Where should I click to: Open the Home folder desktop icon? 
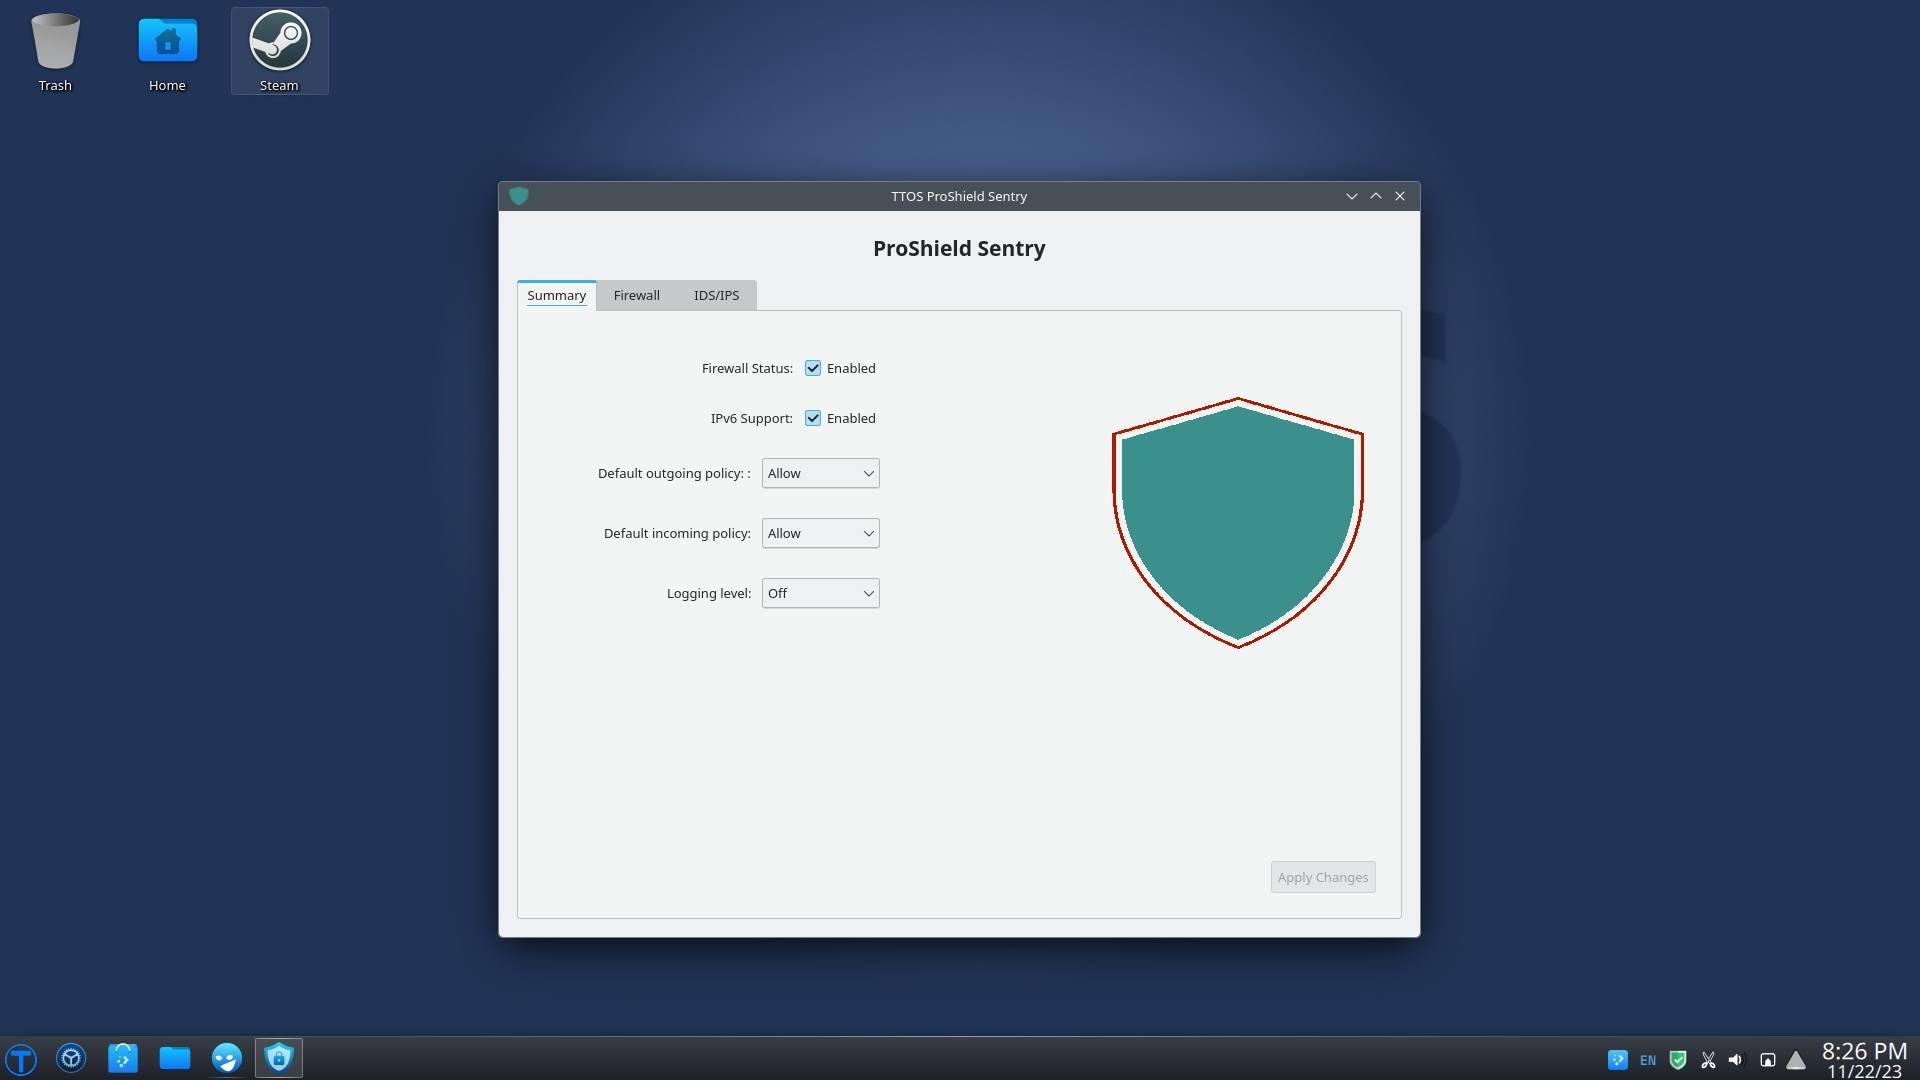(x=167, y=50)
